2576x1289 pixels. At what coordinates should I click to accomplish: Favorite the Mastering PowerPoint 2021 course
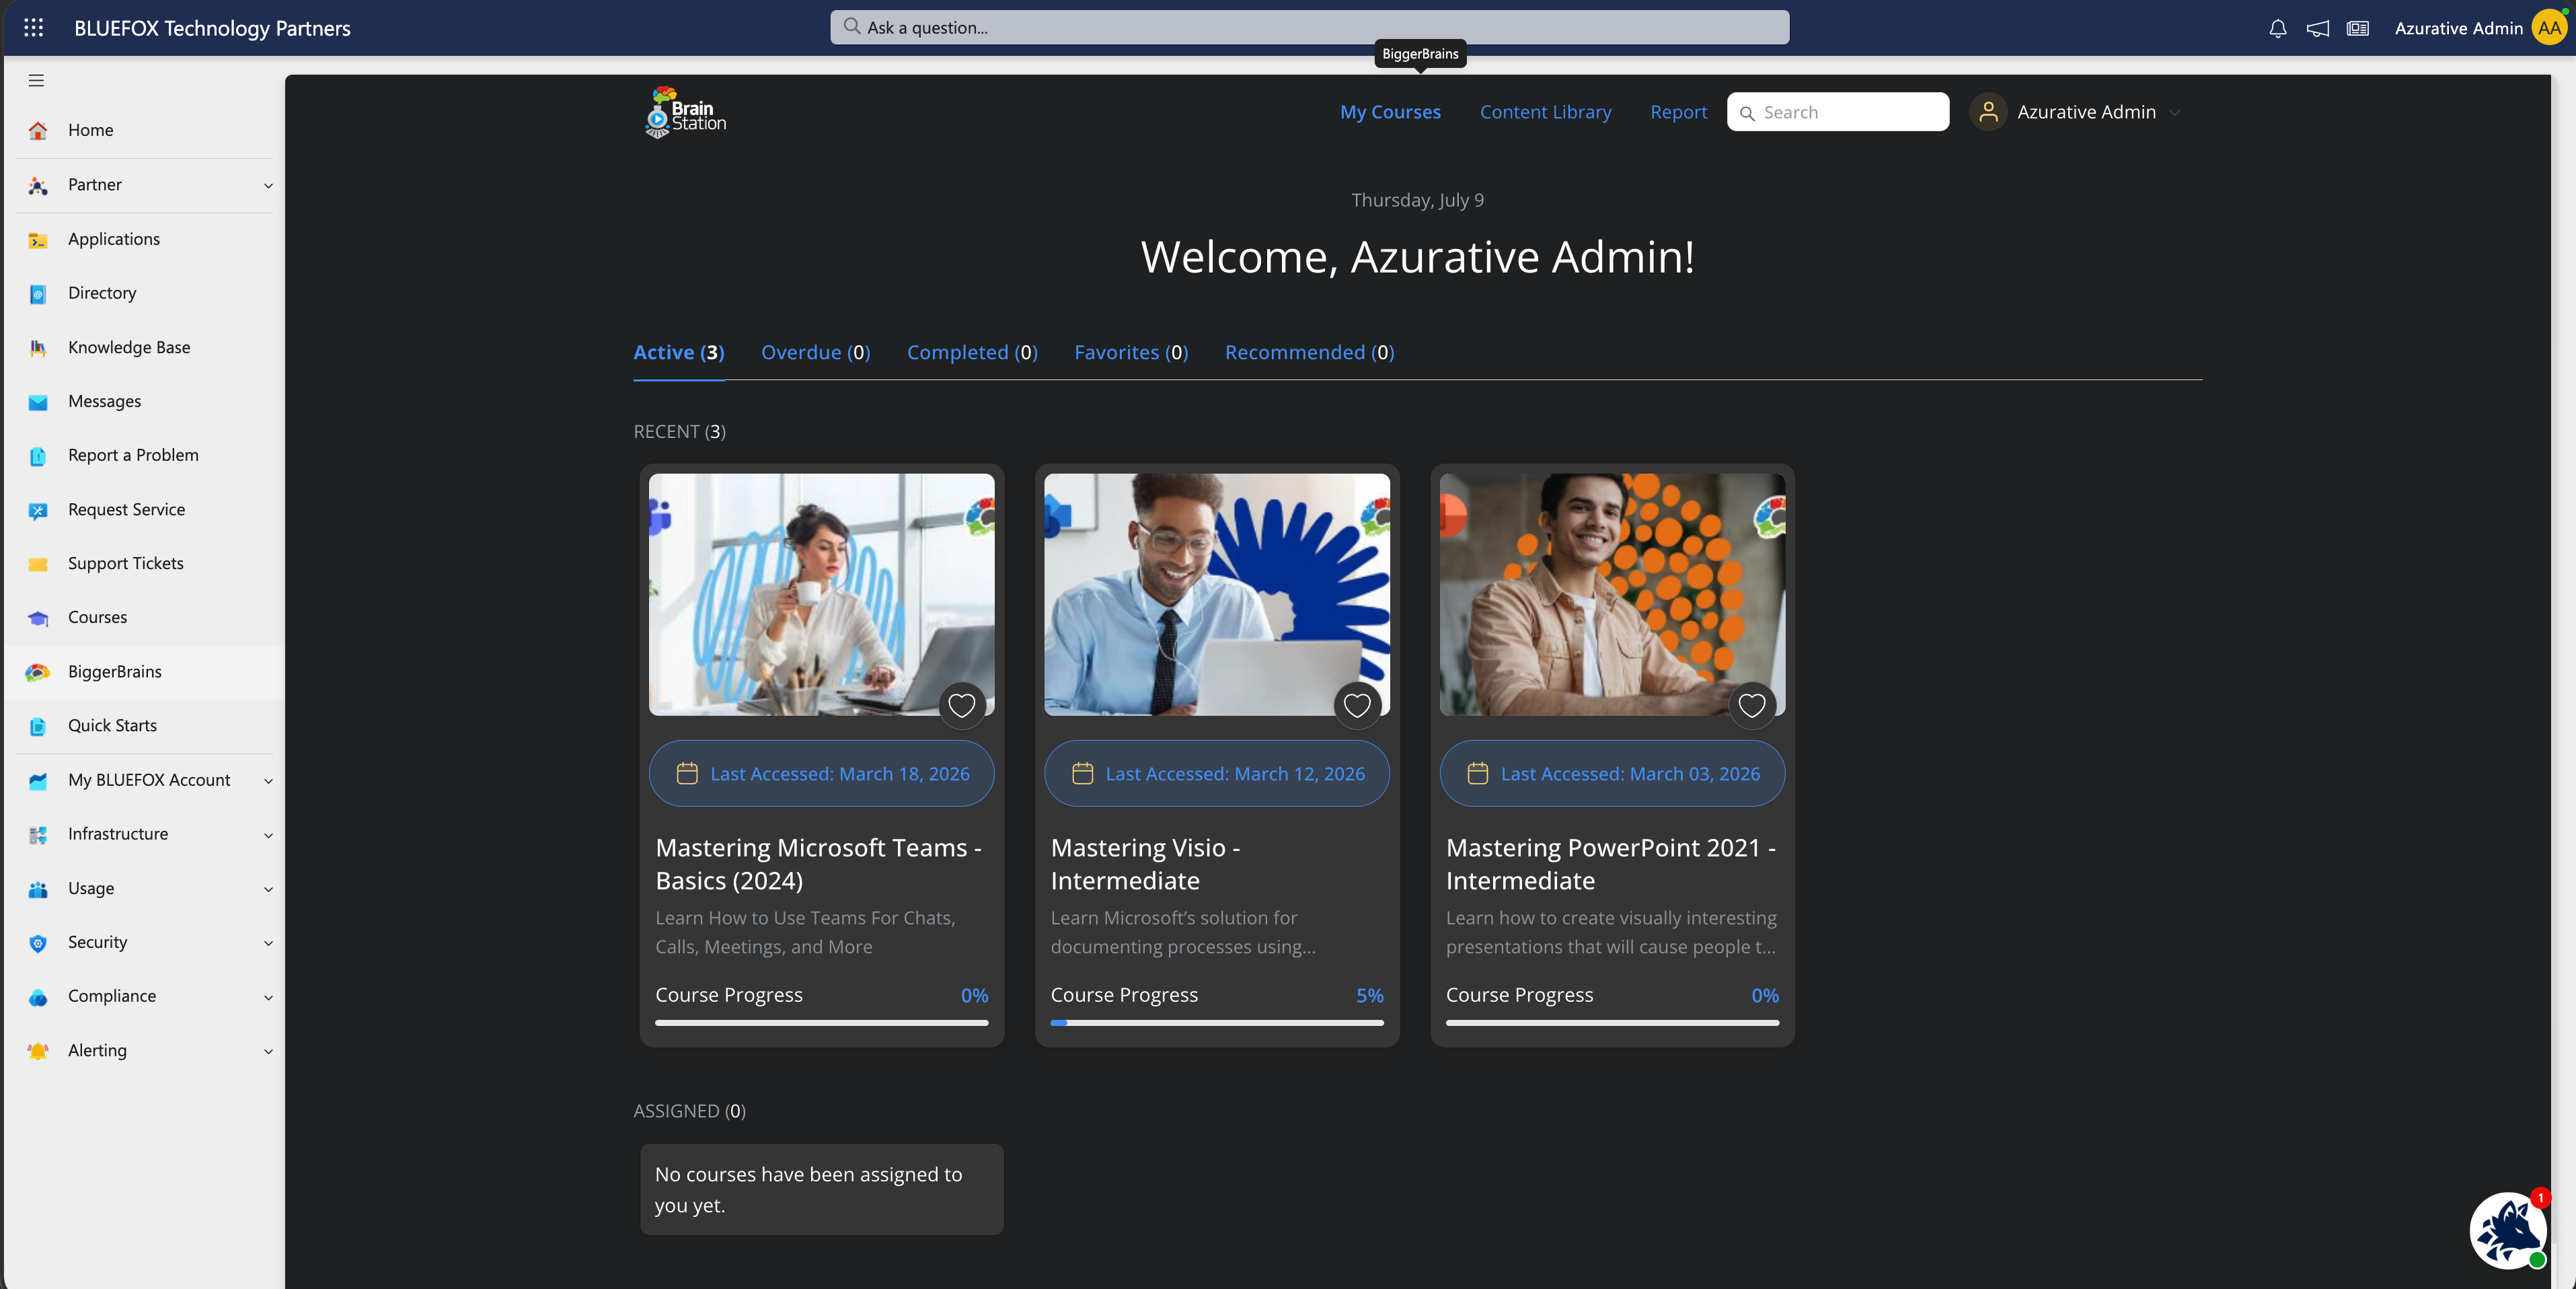[1752, 705]
